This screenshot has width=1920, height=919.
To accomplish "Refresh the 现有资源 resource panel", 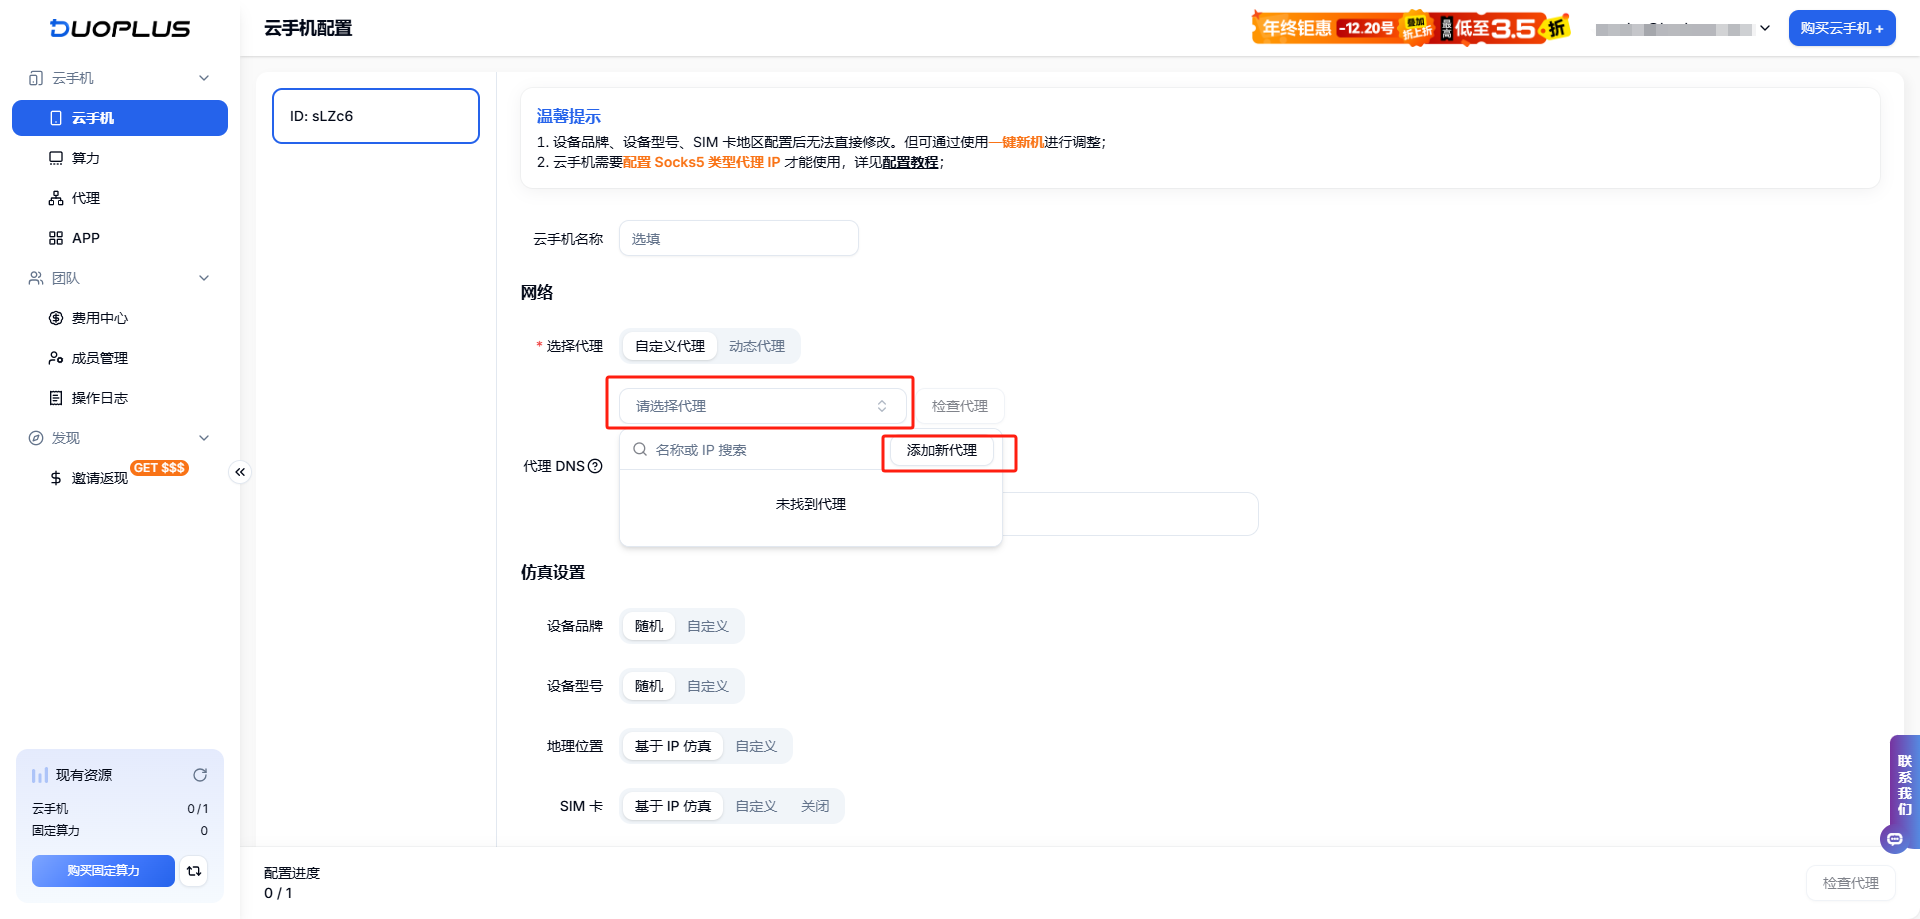I will (x=200, y=774).
